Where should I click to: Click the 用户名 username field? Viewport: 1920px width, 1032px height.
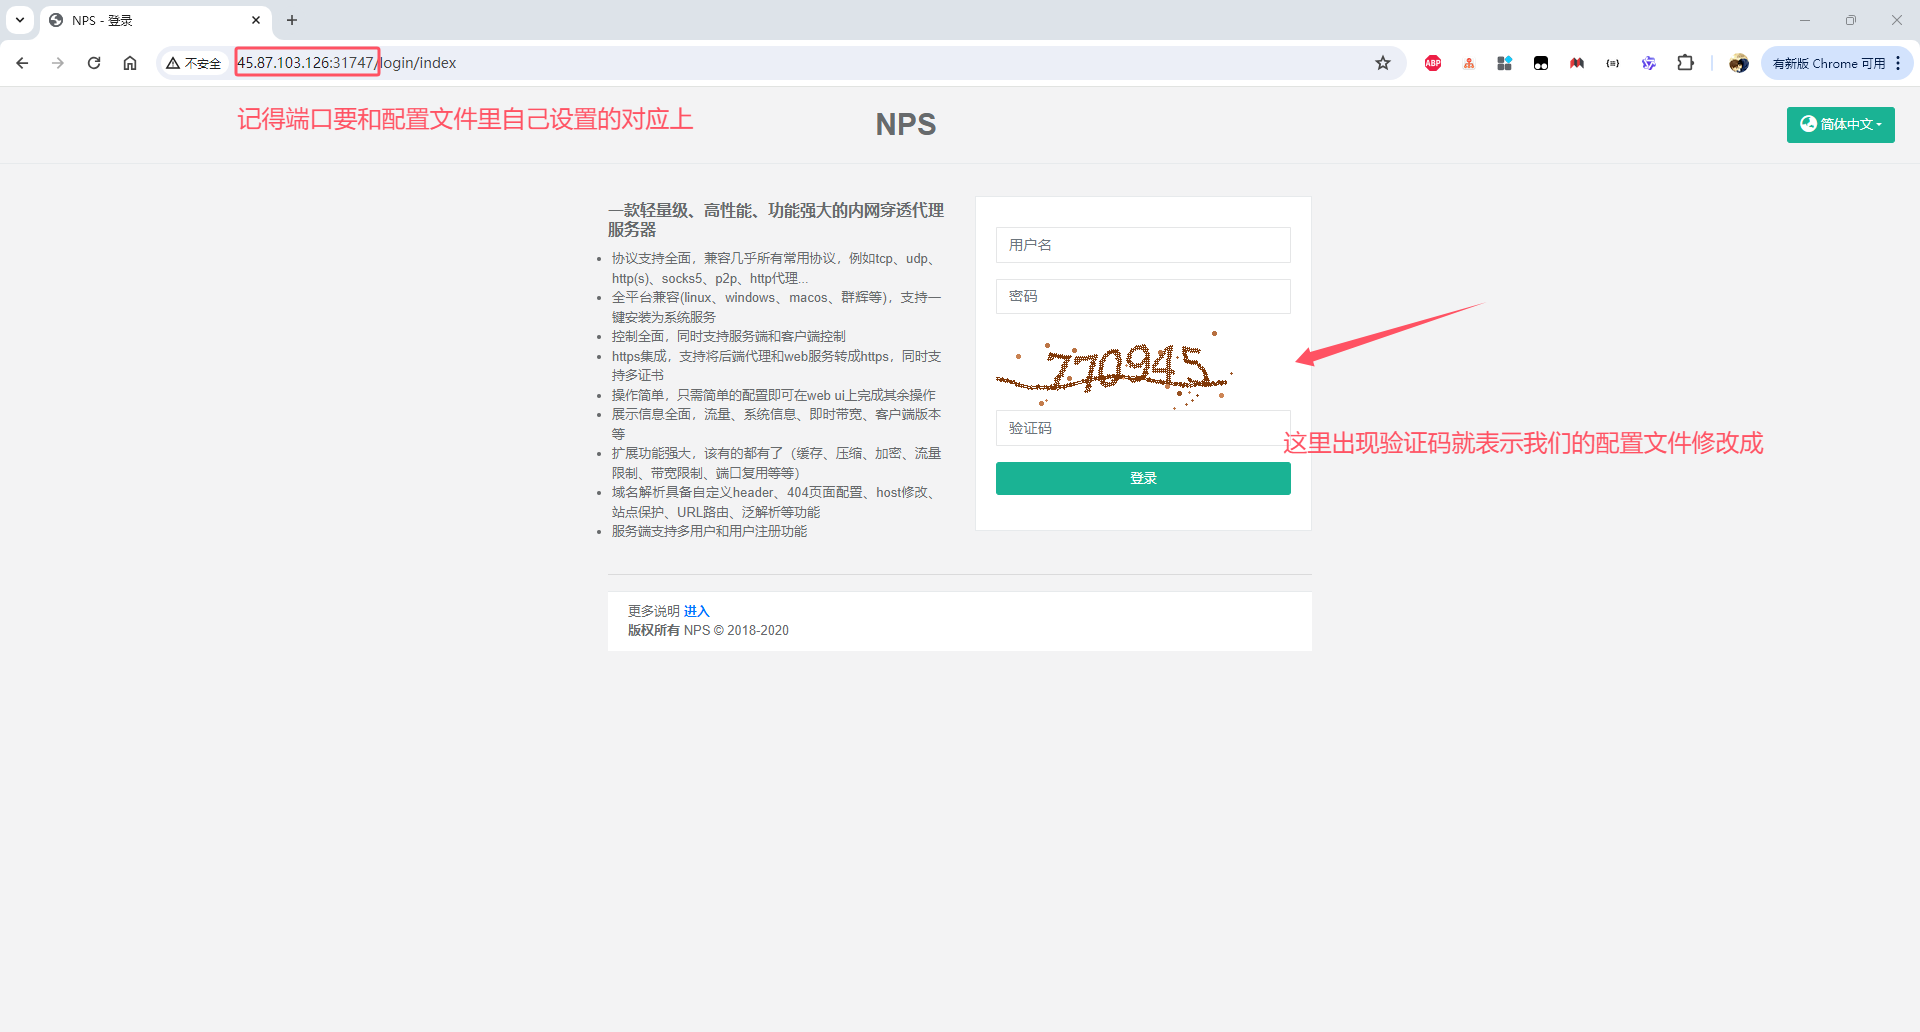click(x=1142, y=245)
